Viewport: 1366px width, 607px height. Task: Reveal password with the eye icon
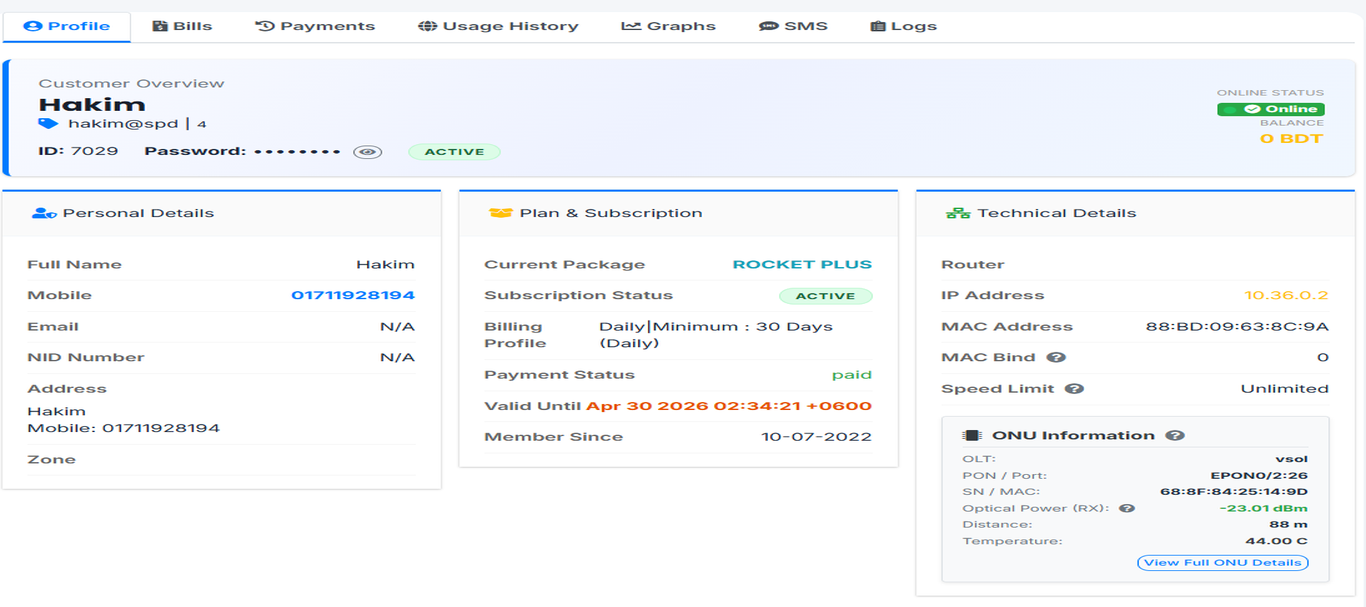[368, 152]
